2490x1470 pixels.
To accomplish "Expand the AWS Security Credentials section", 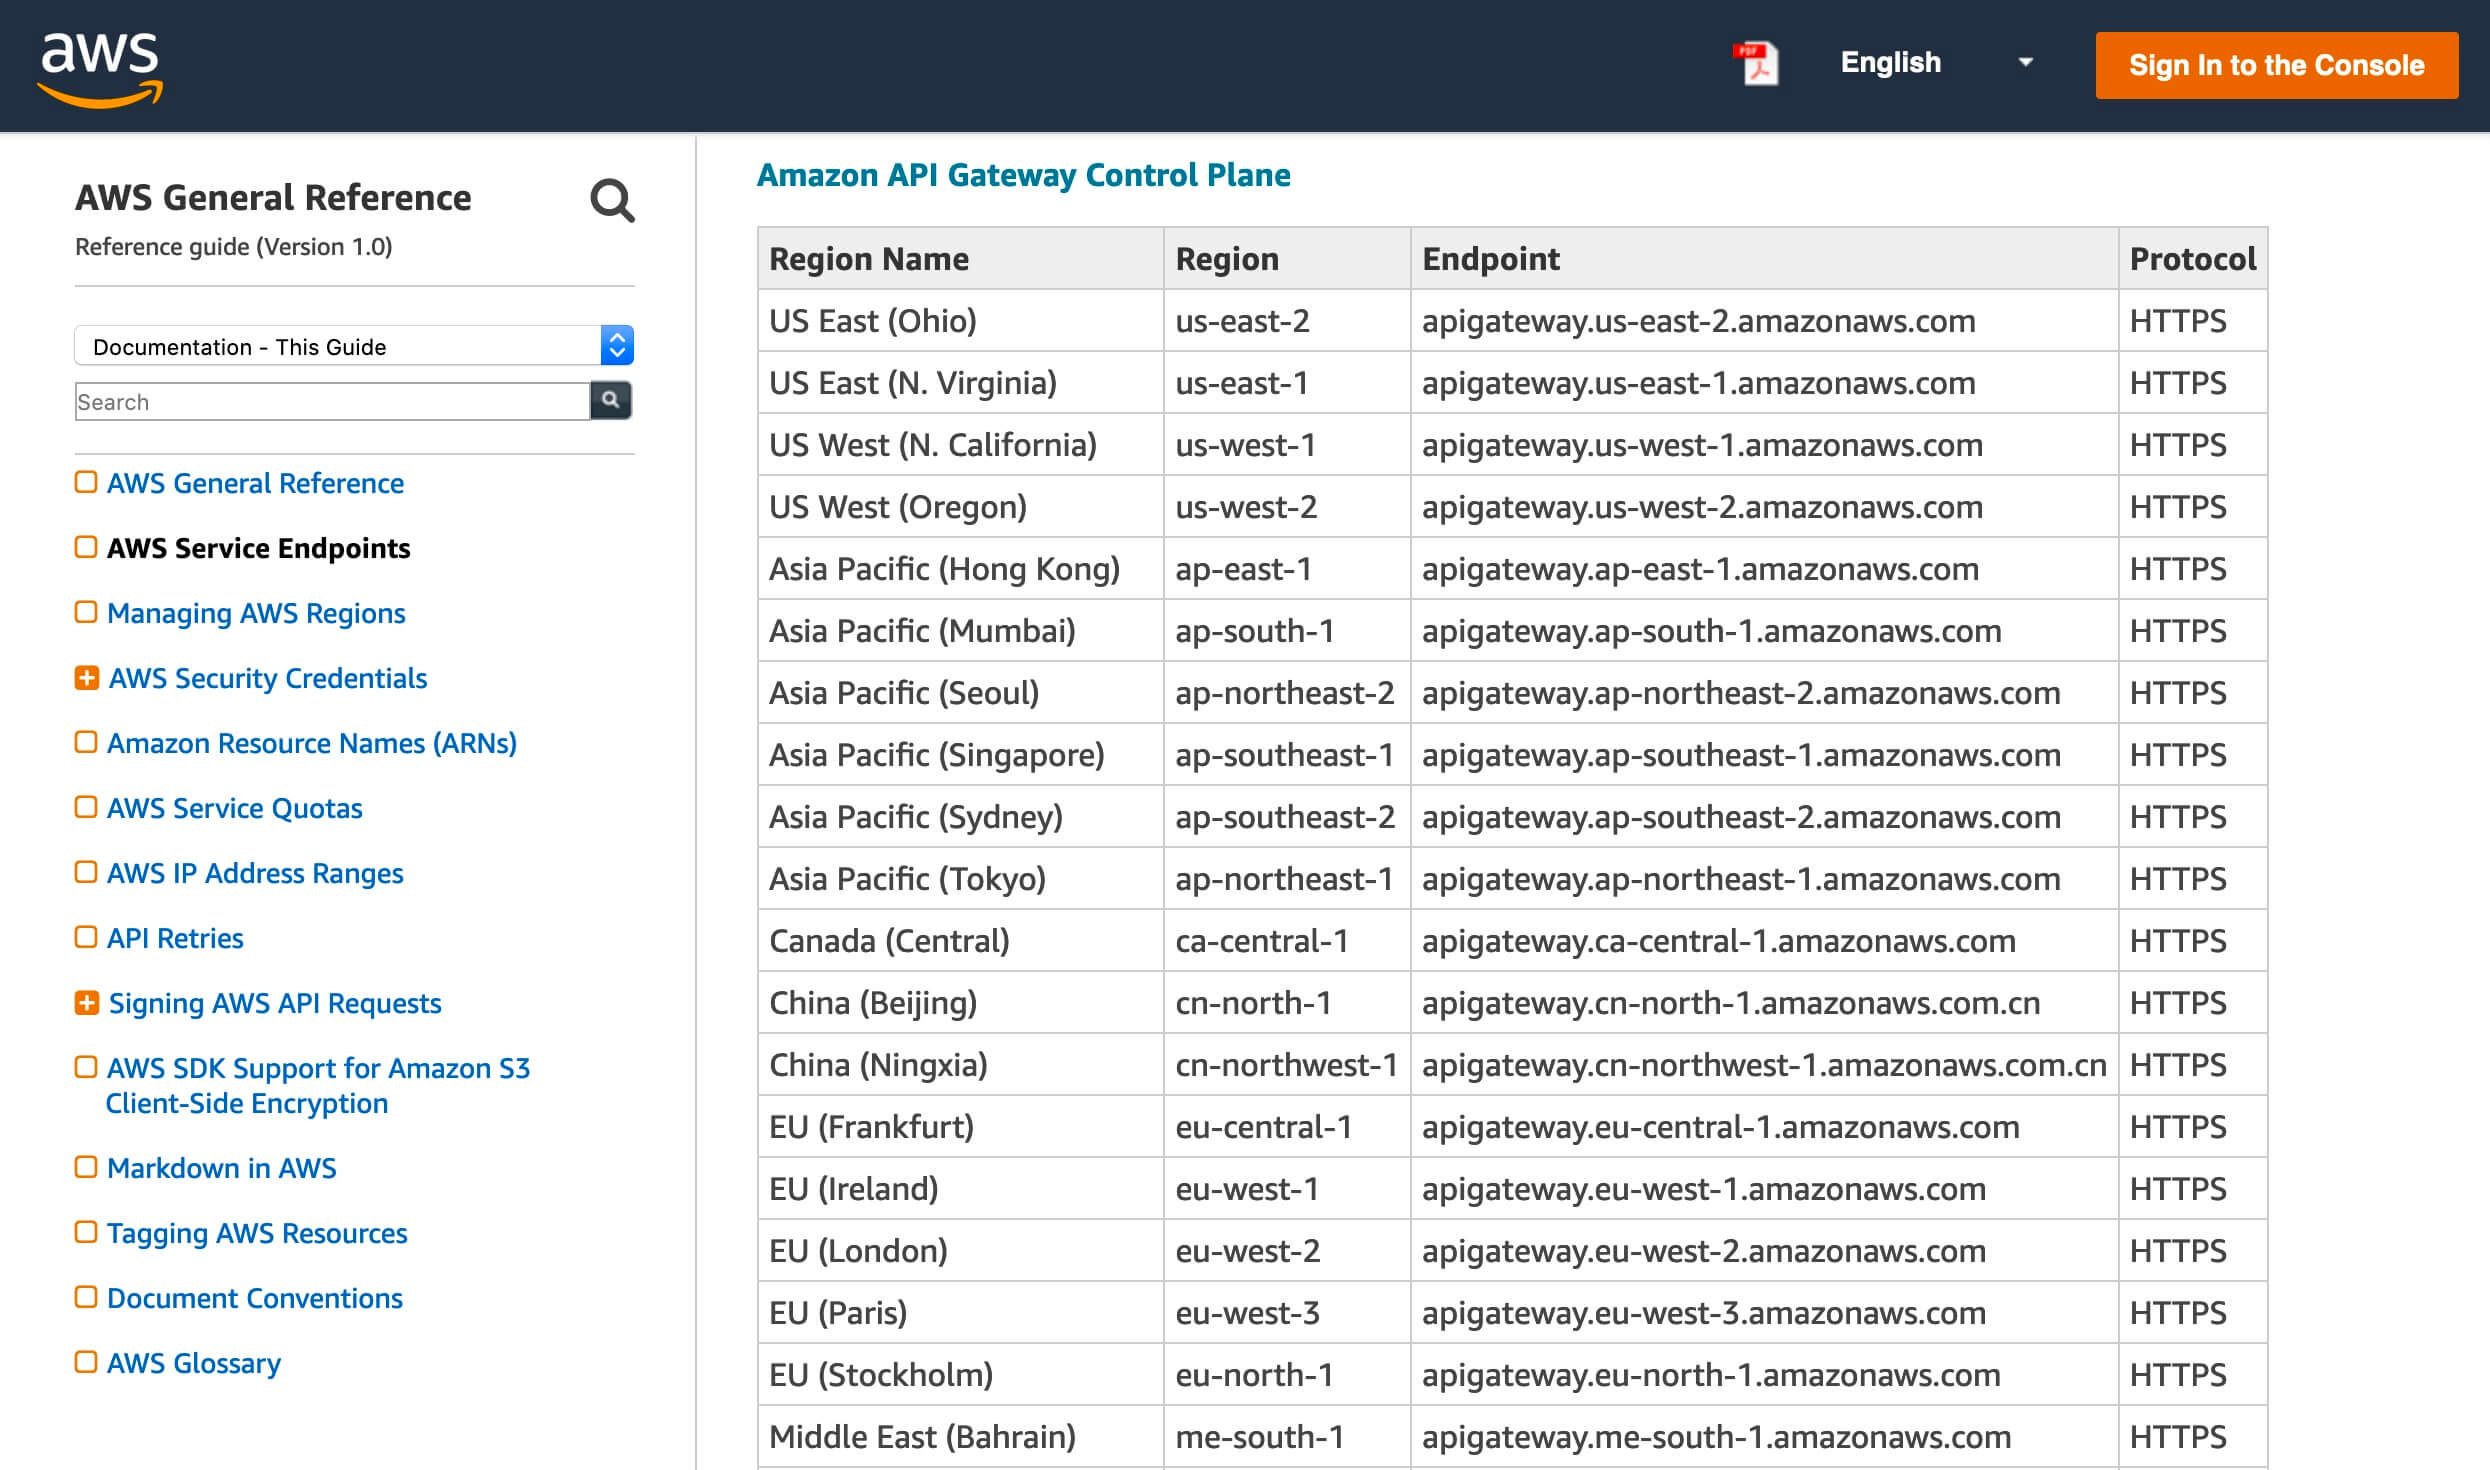I will coord(87,678).
